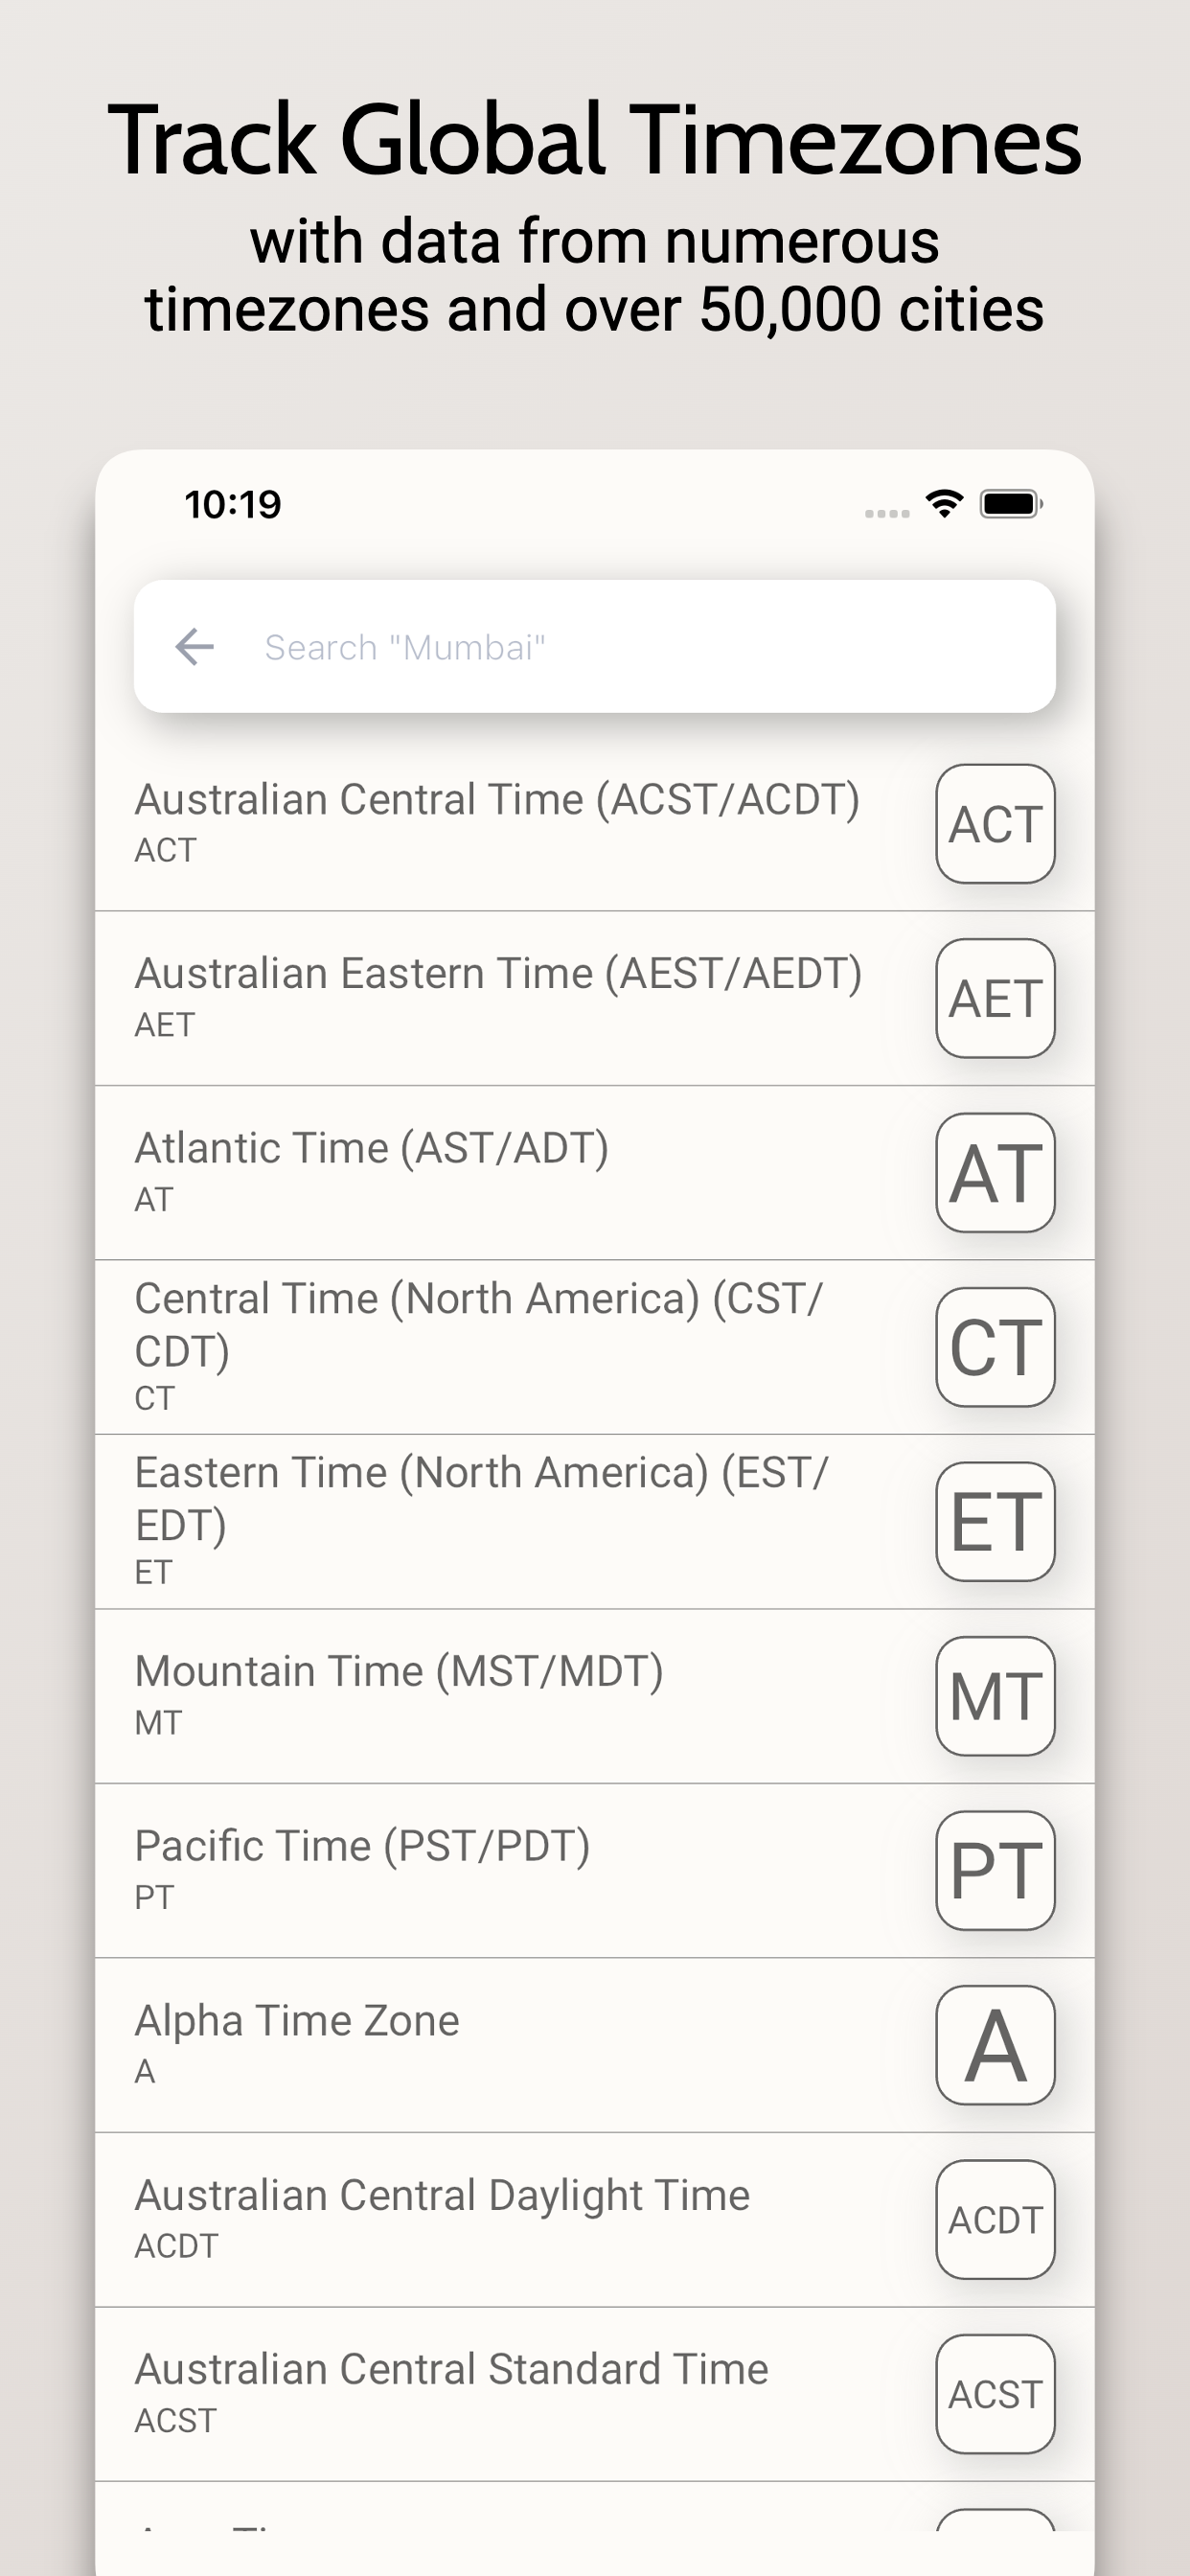
Task: Tap the back arrow in search bar
Action: coord(194,647)
